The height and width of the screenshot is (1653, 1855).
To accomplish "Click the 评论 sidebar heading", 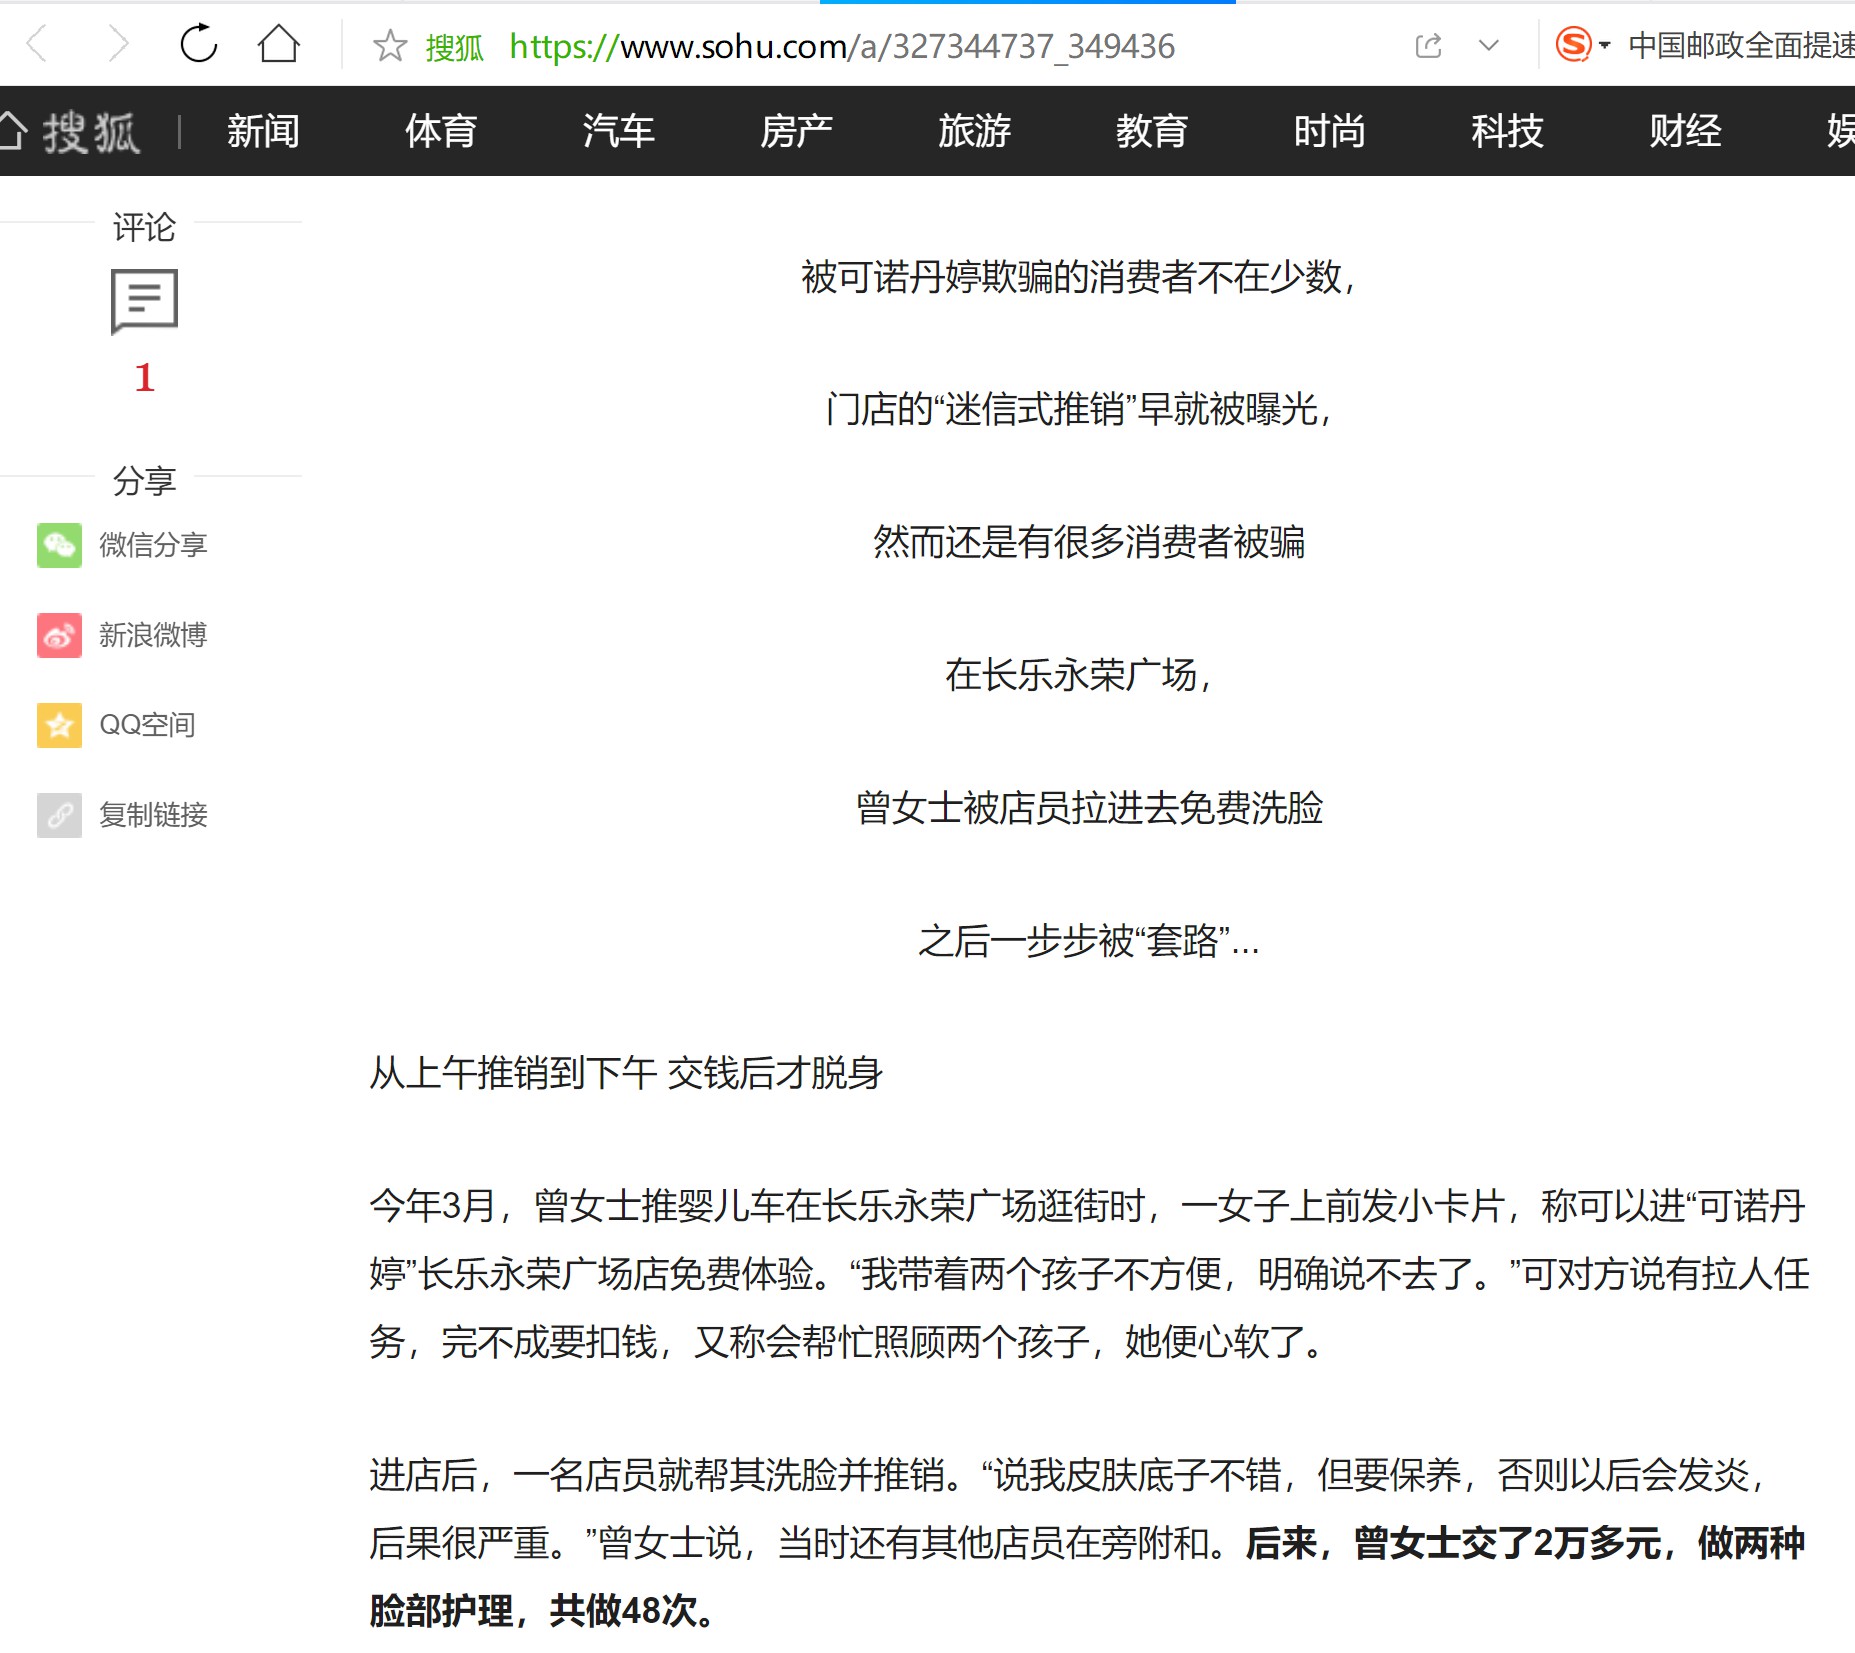I will tap(144, 227).
